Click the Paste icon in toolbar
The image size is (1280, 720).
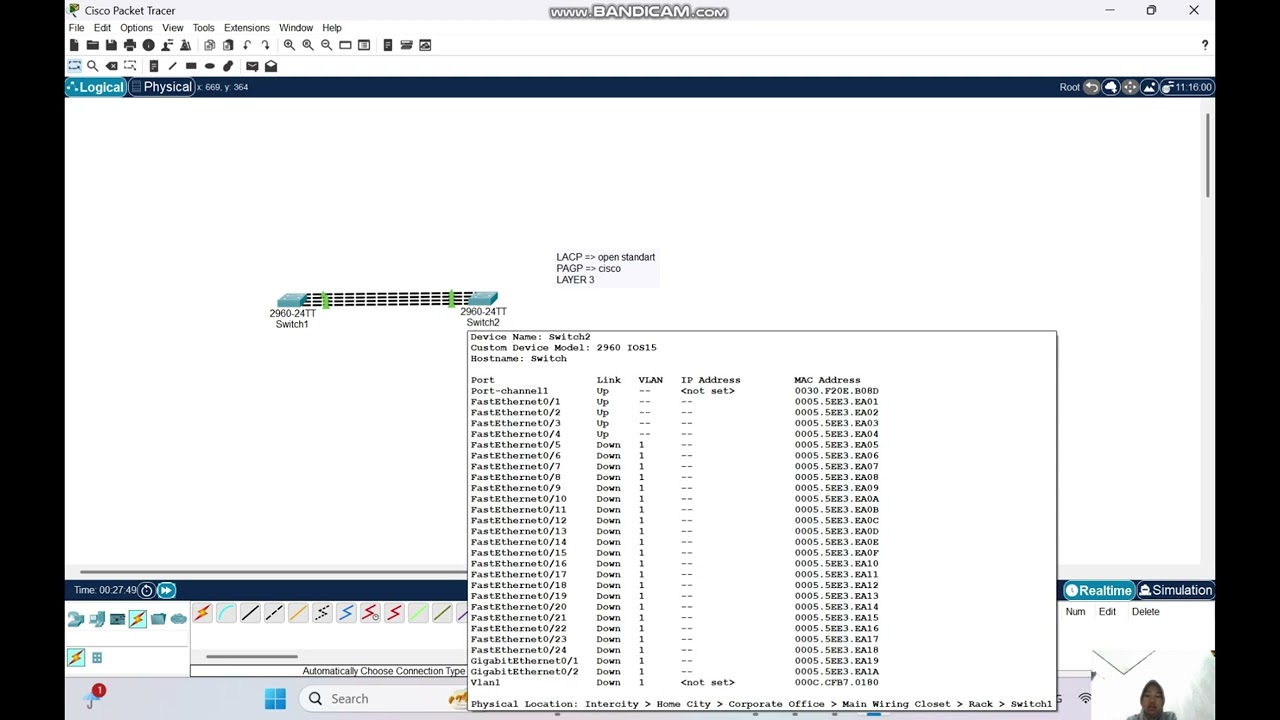228,45
